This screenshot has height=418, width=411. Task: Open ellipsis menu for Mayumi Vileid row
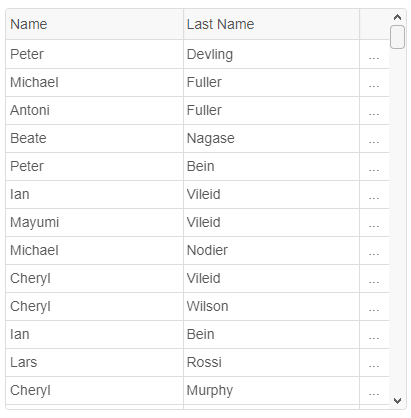point(374,223)
